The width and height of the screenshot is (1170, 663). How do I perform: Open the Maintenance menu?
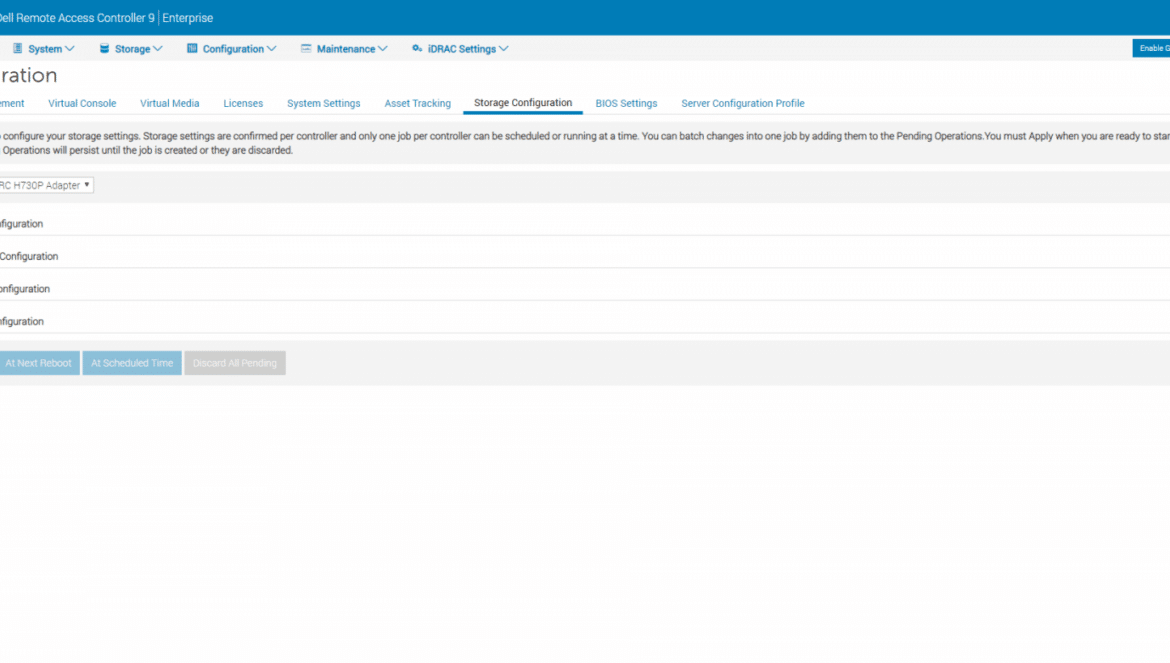(345, 48)
